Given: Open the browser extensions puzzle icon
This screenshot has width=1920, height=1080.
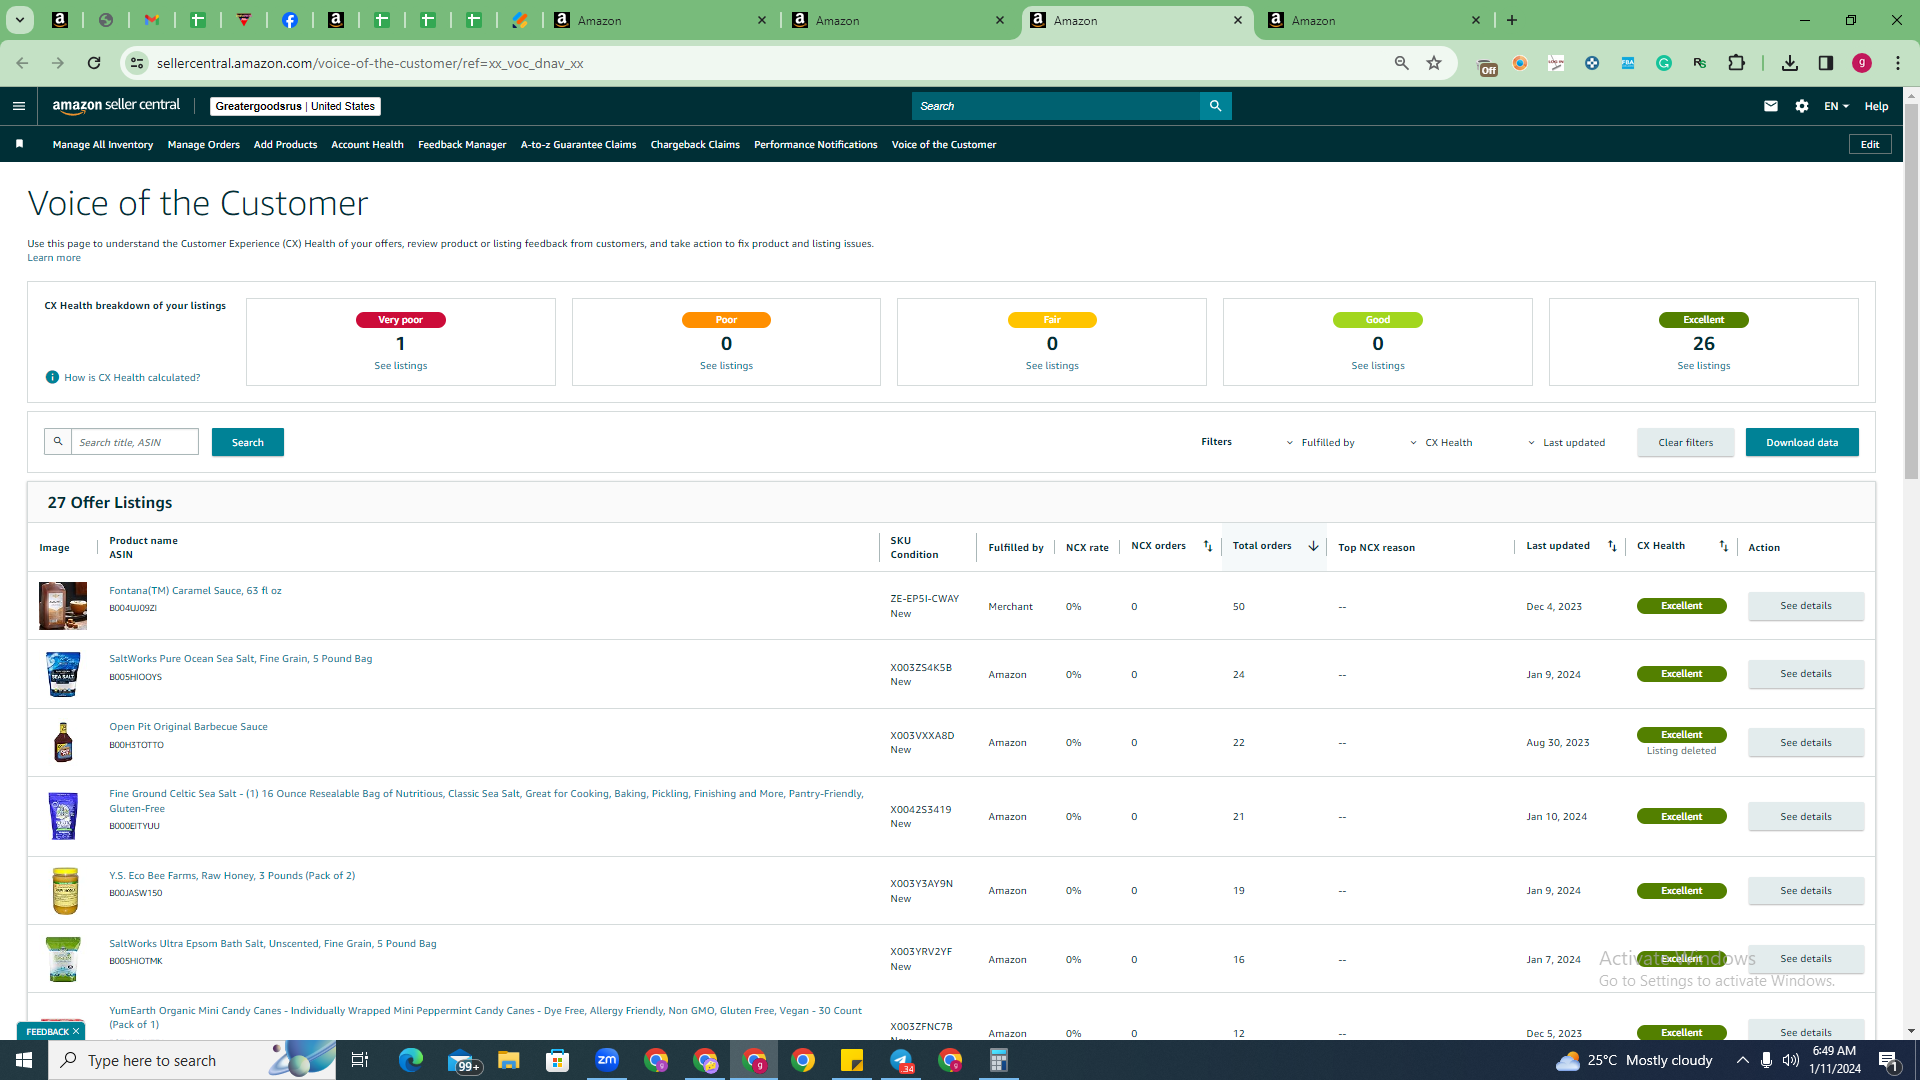Looking at the screenshot, I should [1736, 63].
